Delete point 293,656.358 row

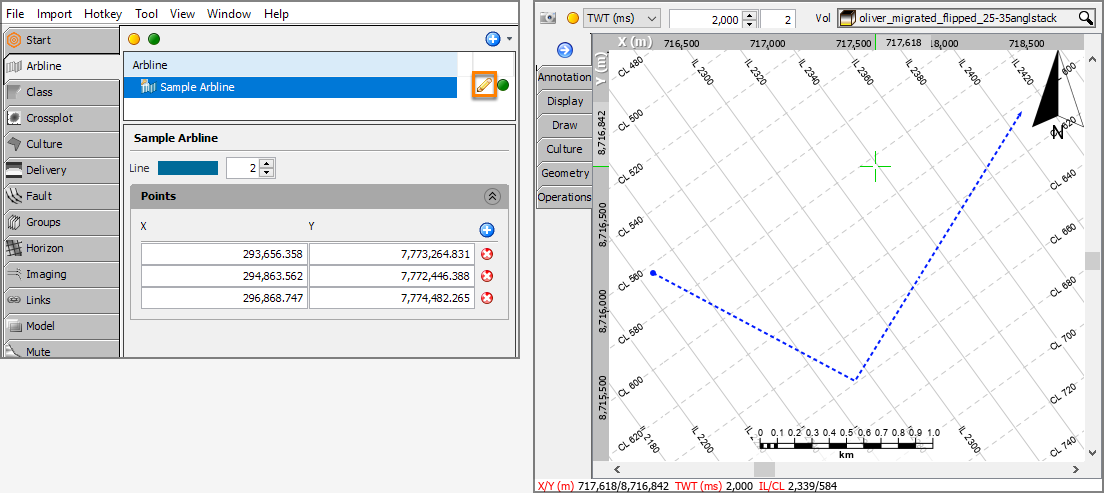pyautogui.click(x=487, y=254)
